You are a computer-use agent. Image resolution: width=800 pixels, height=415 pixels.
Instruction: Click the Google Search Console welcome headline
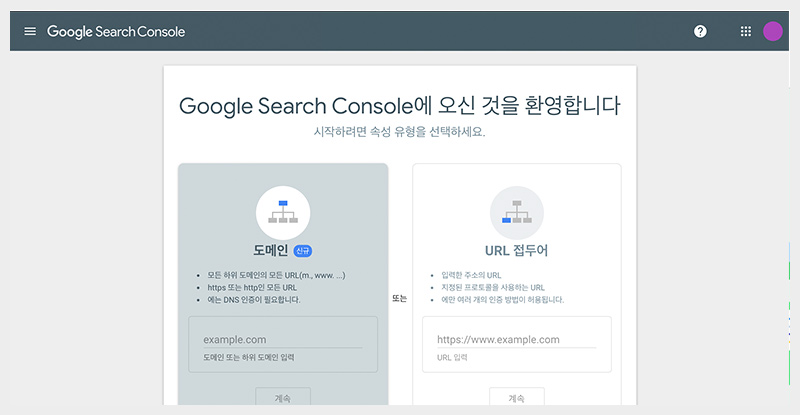click(x=399, y=105)
